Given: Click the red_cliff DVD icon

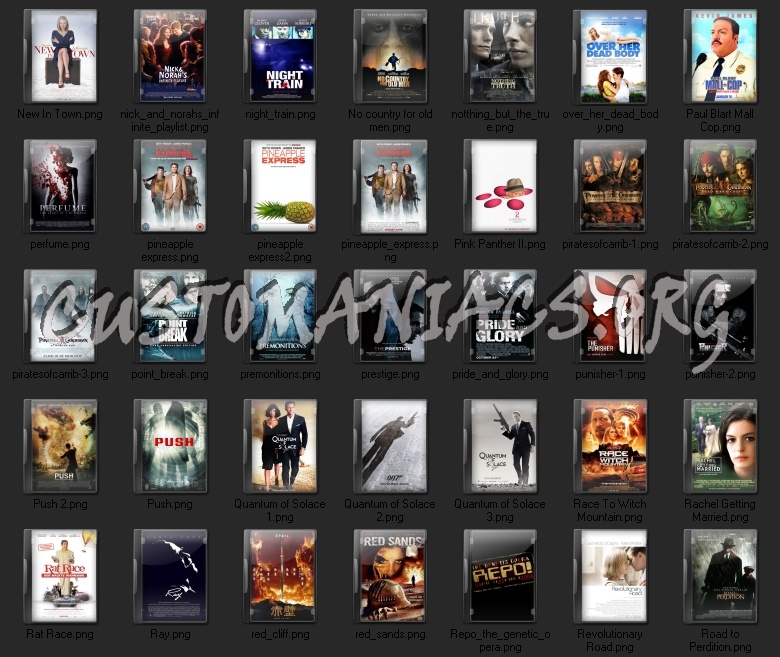Looking at the screenshot, I should point(280,576).
